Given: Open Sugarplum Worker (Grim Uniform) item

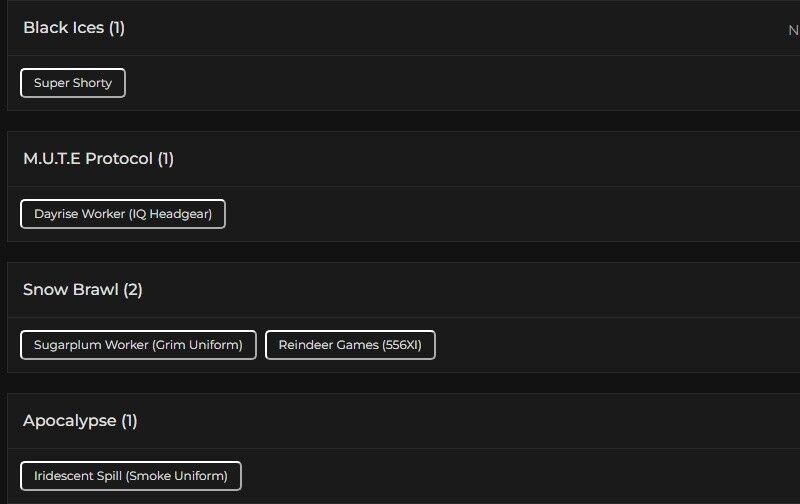Looking at the screenshot, I should [x=138, y=345].
